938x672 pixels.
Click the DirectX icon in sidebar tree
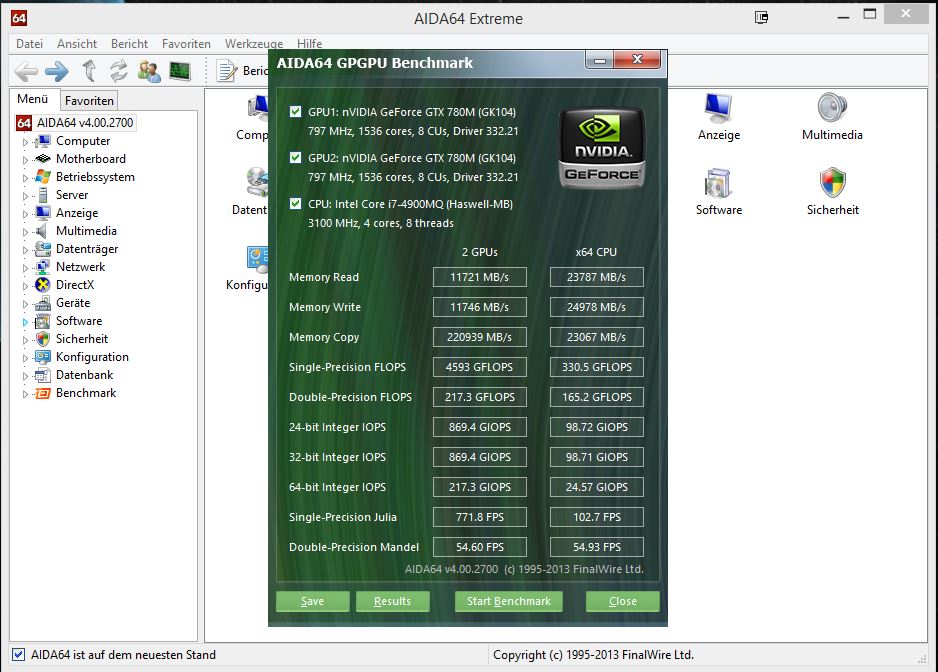(42, 285)
